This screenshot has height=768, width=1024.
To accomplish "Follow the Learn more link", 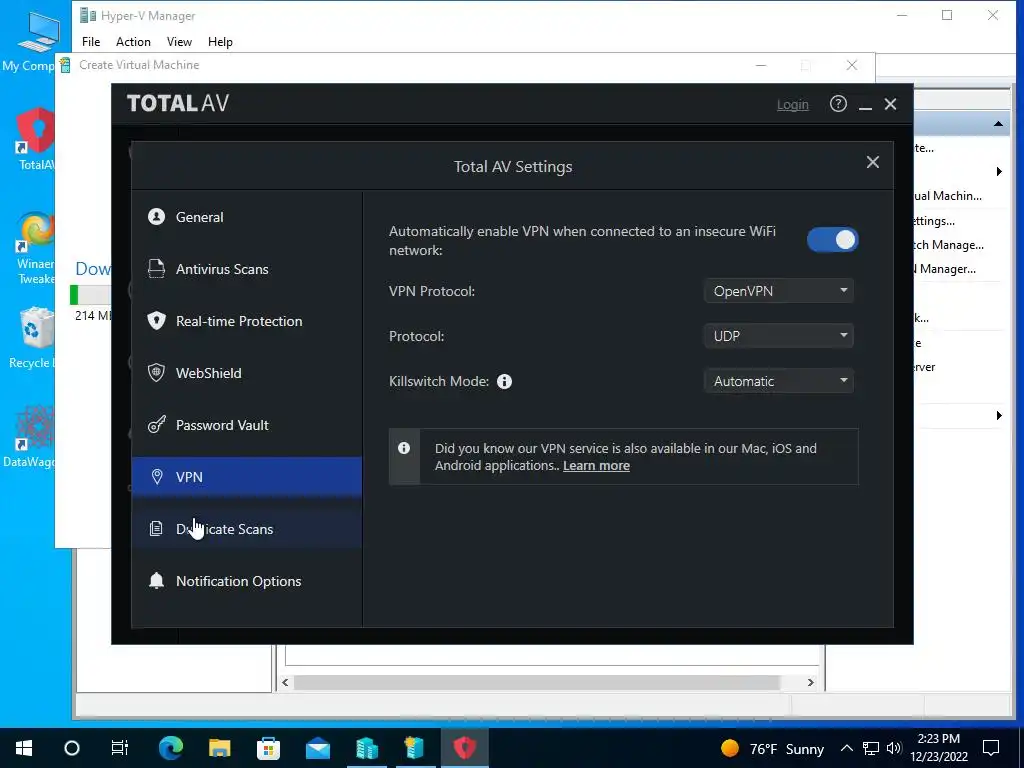I will click(x=596, y=466).
